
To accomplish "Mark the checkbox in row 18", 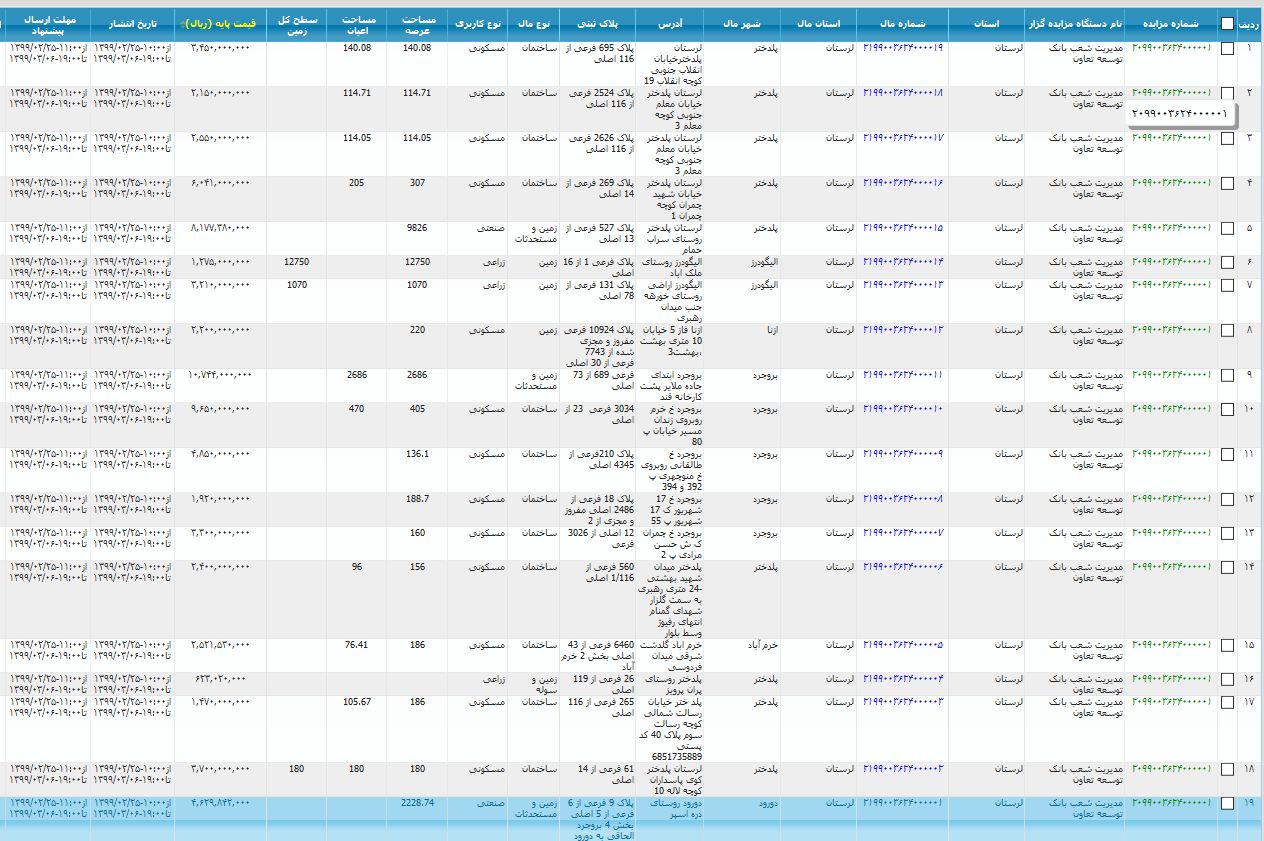I will [1227, 769].
